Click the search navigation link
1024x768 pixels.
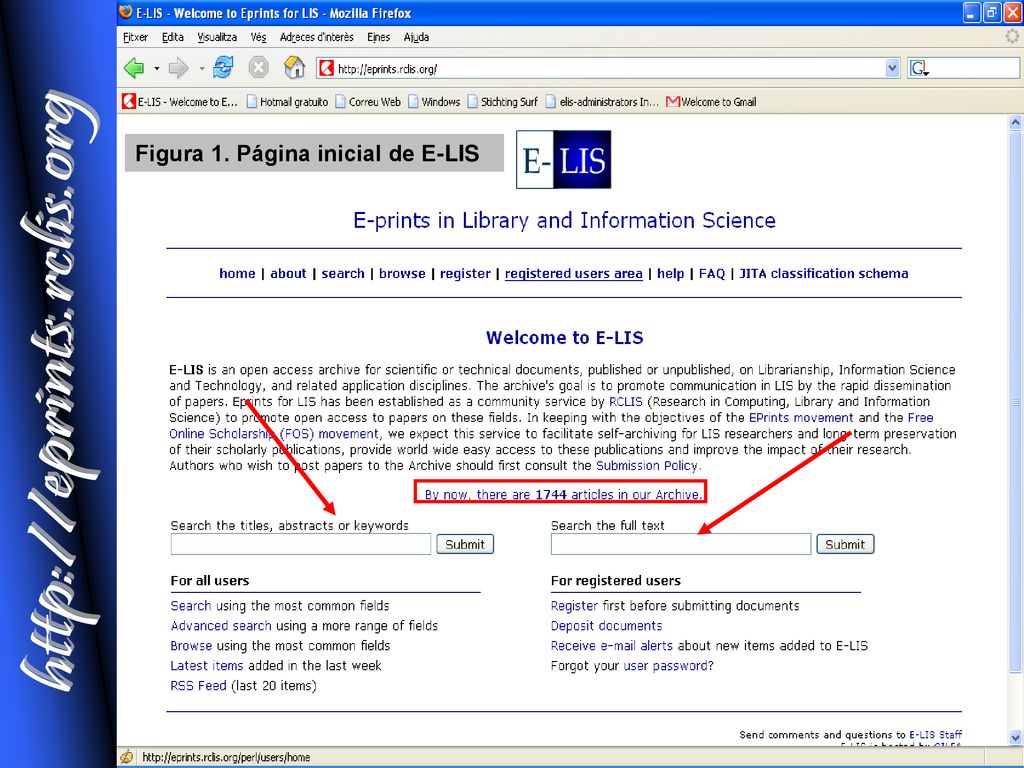coord(343,274)
